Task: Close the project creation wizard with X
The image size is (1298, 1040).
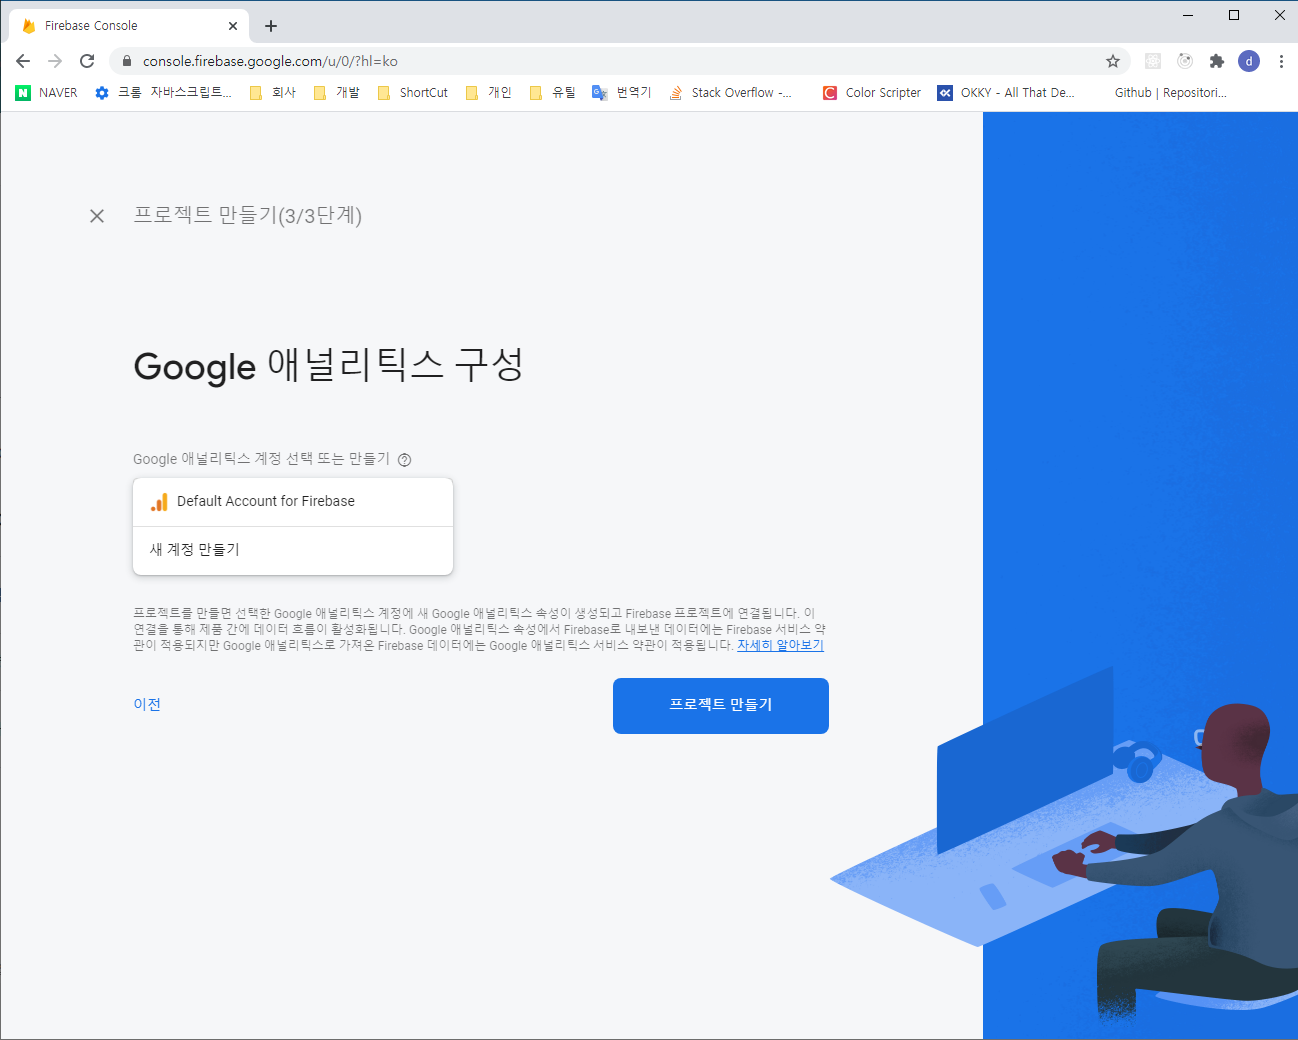Action: click(97, 216)
